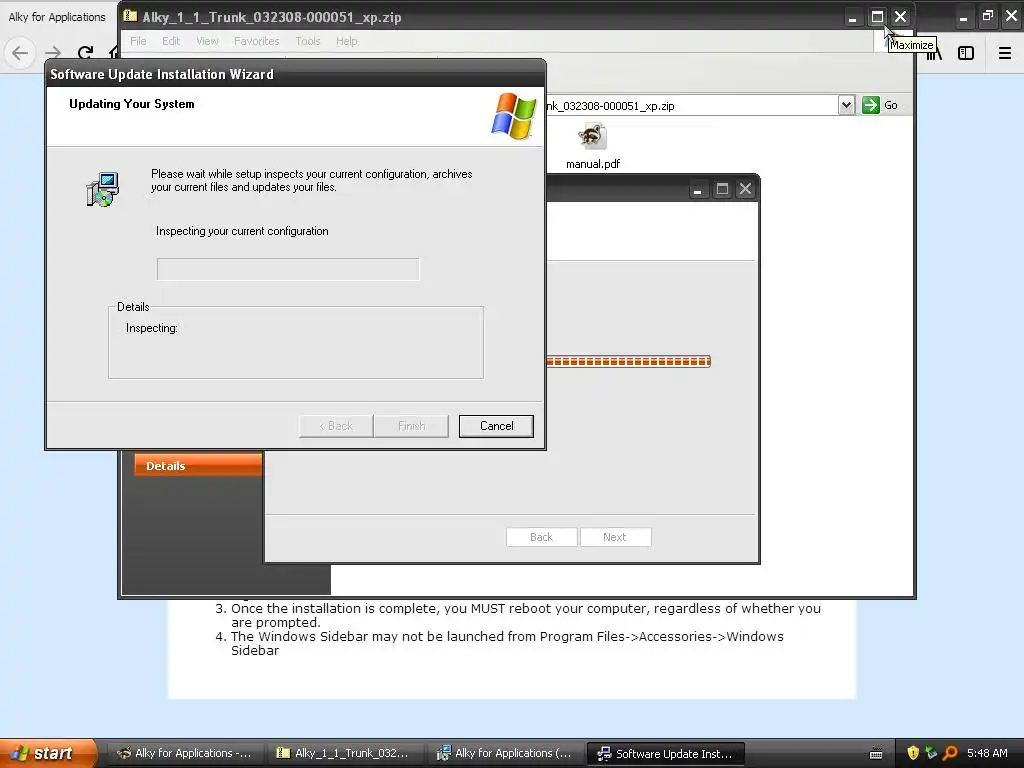The width and height of the screenshot is (1024, 768).
Task: Click the Go label next to address bar
Action: pos(891,105)
